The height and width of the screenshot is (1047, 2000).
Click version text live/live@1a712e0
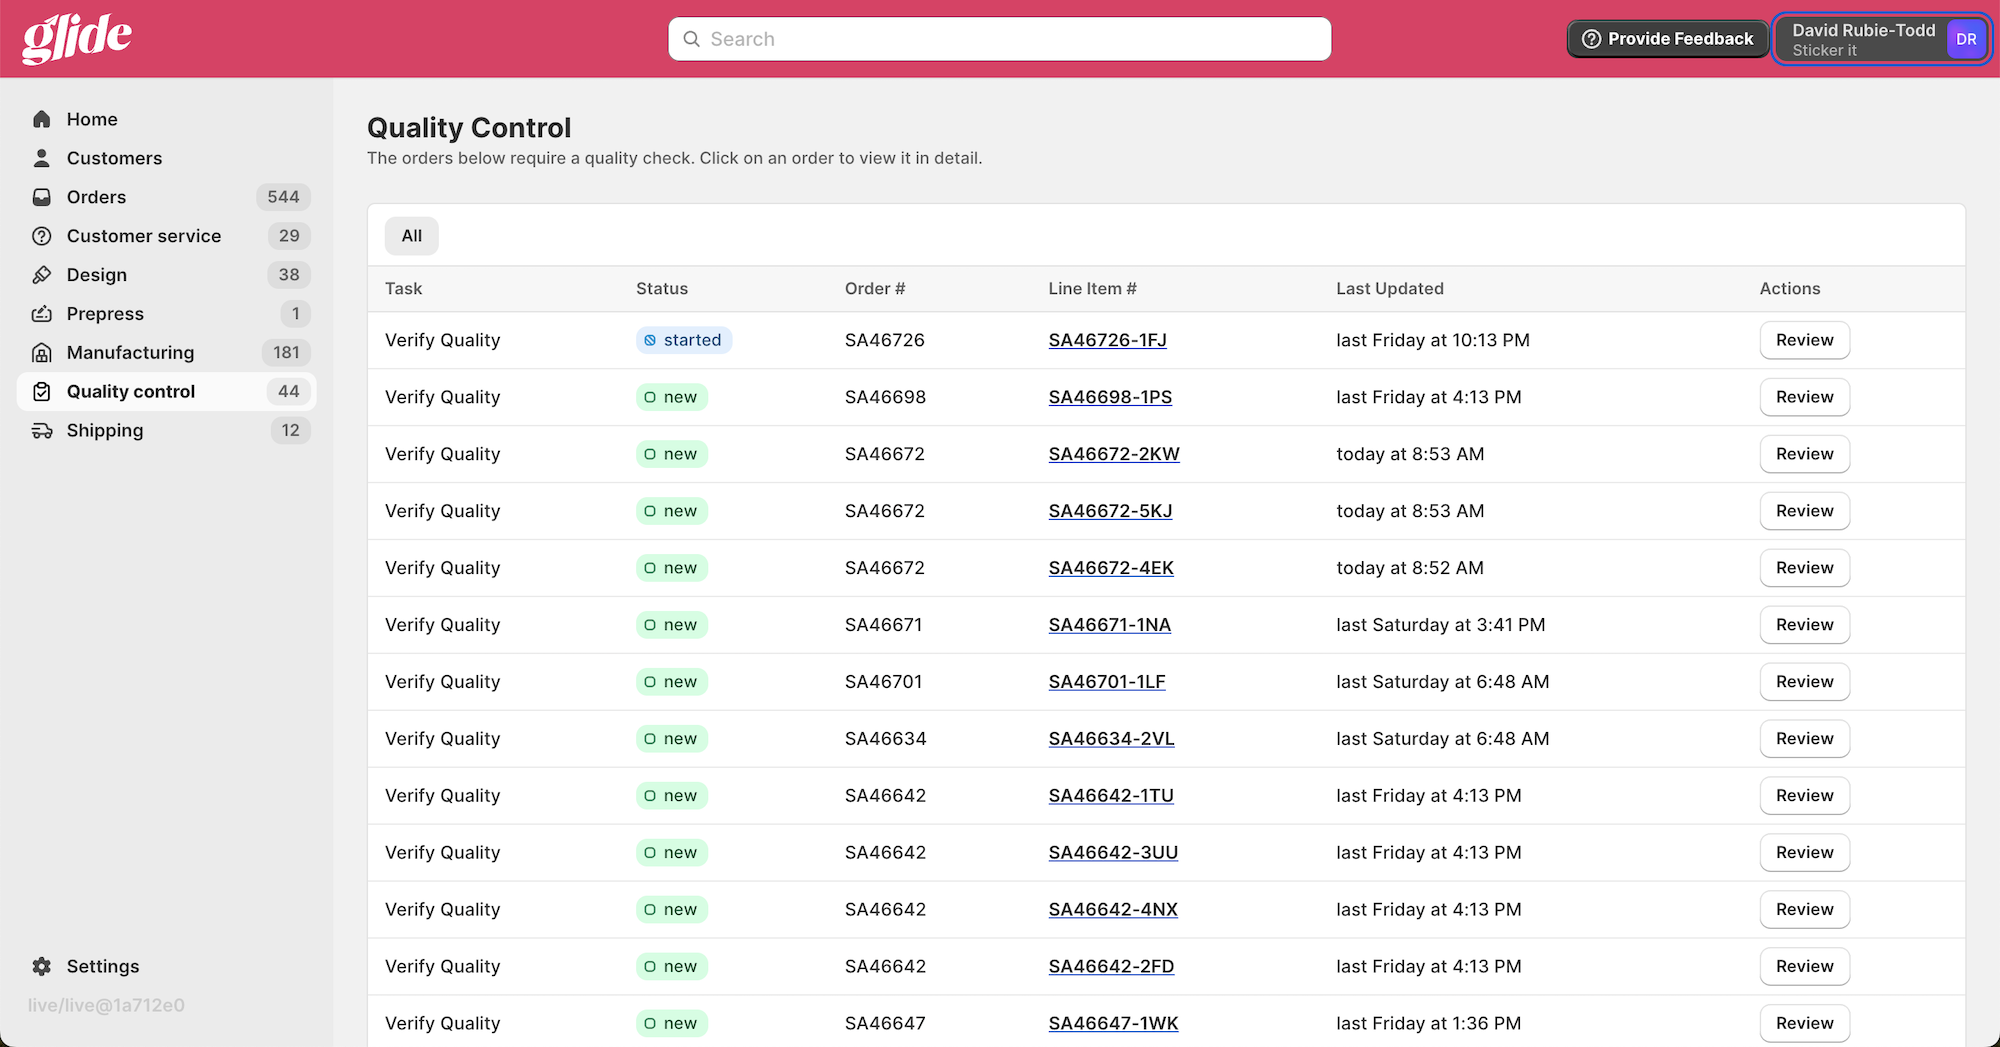click(106, 1005)
